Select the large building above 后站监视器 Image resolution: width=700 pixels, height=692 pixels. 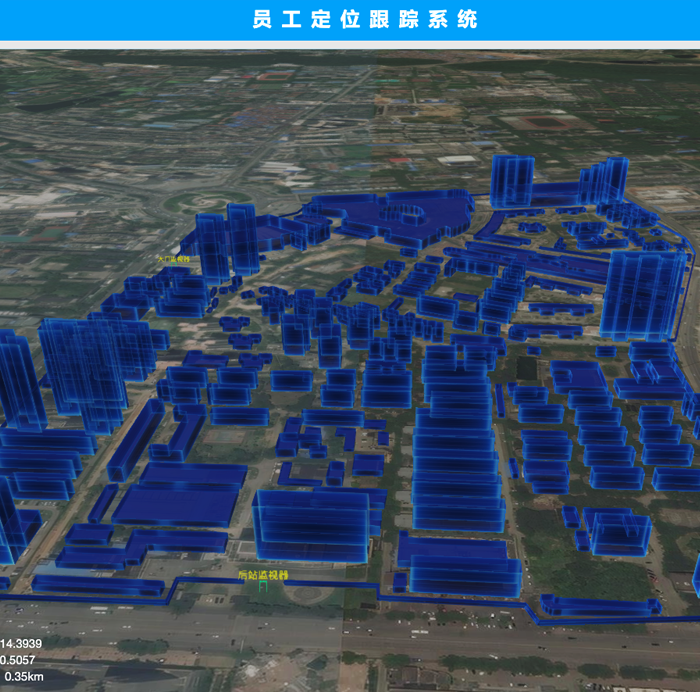(312, 525)
